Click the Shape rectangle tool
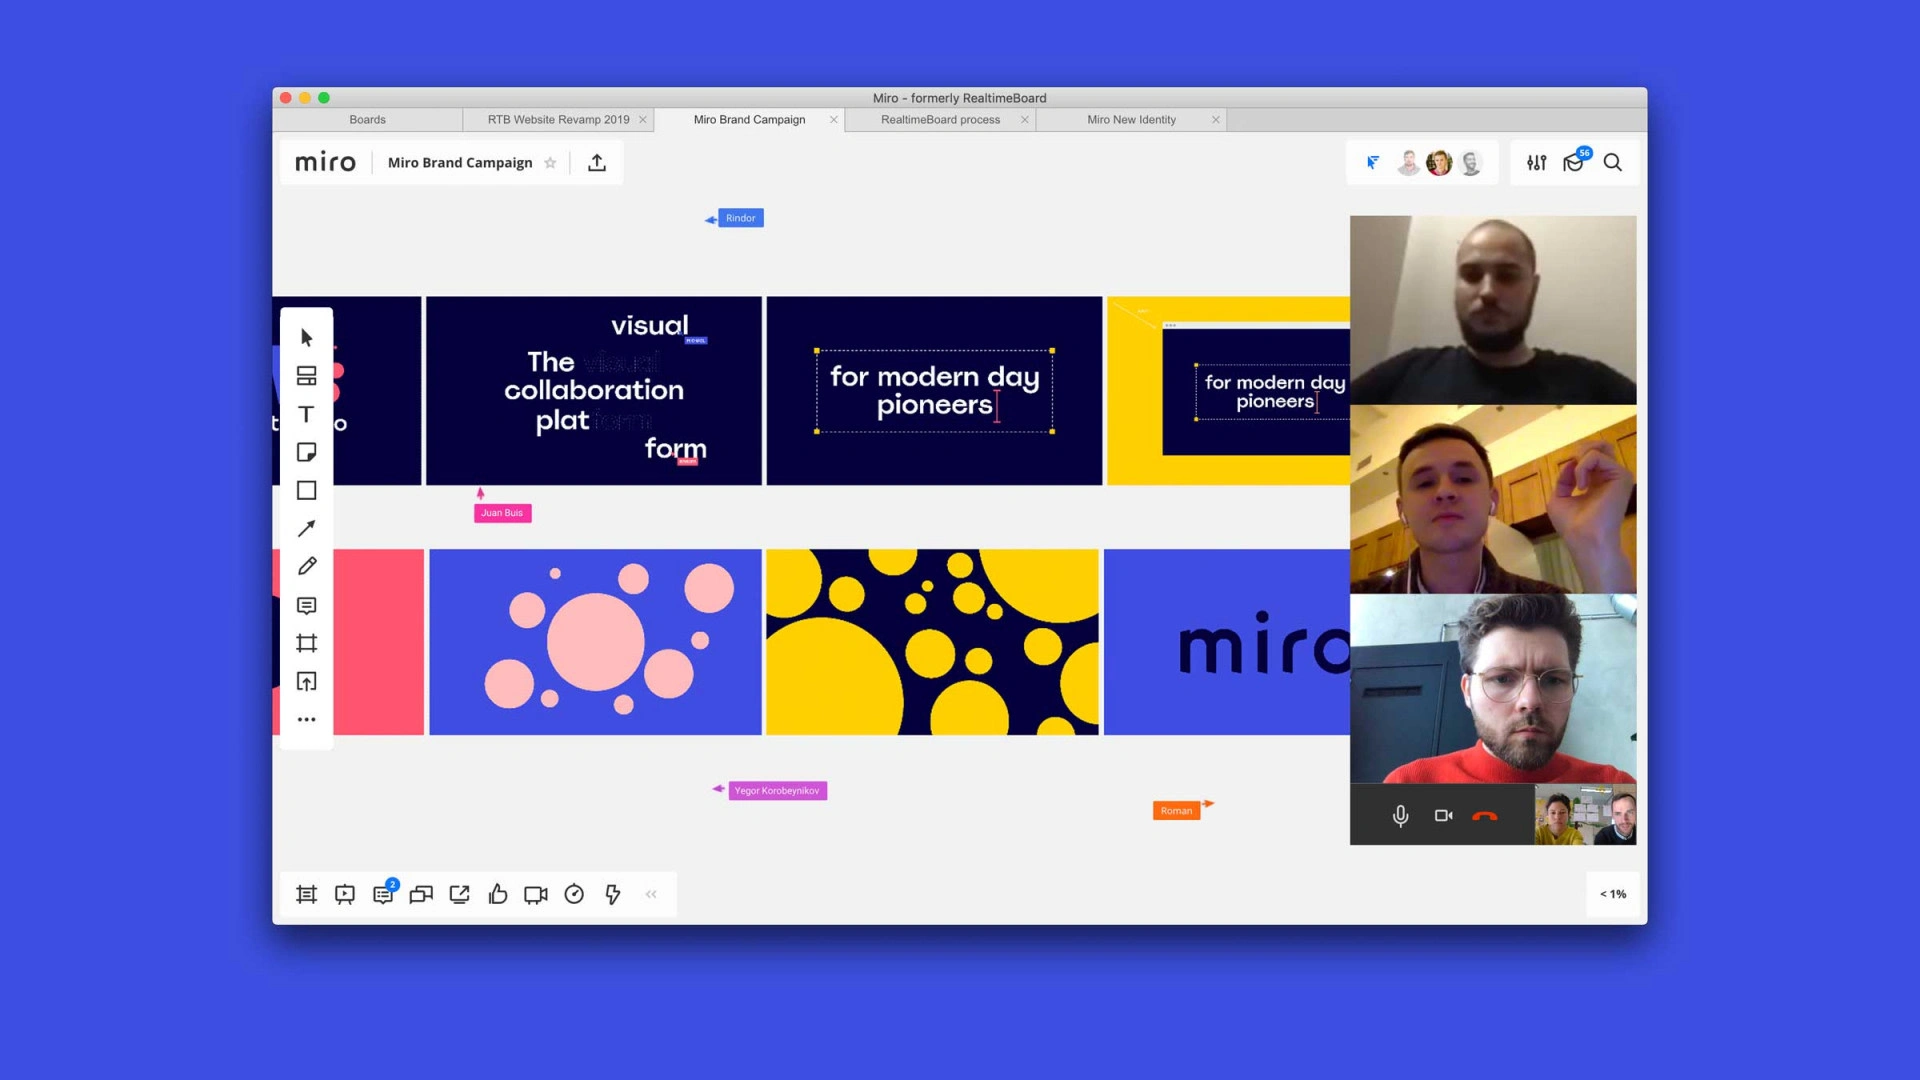 [x=306, y=490]
